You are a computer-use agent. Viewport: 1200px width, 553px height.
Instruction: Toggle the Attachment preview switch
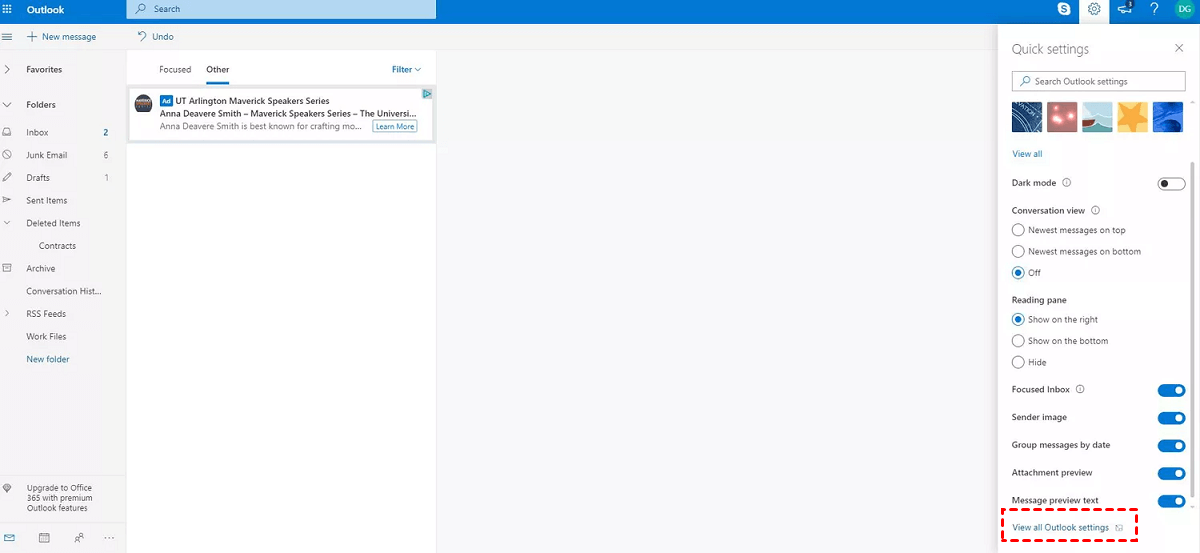click(1171, 474)
